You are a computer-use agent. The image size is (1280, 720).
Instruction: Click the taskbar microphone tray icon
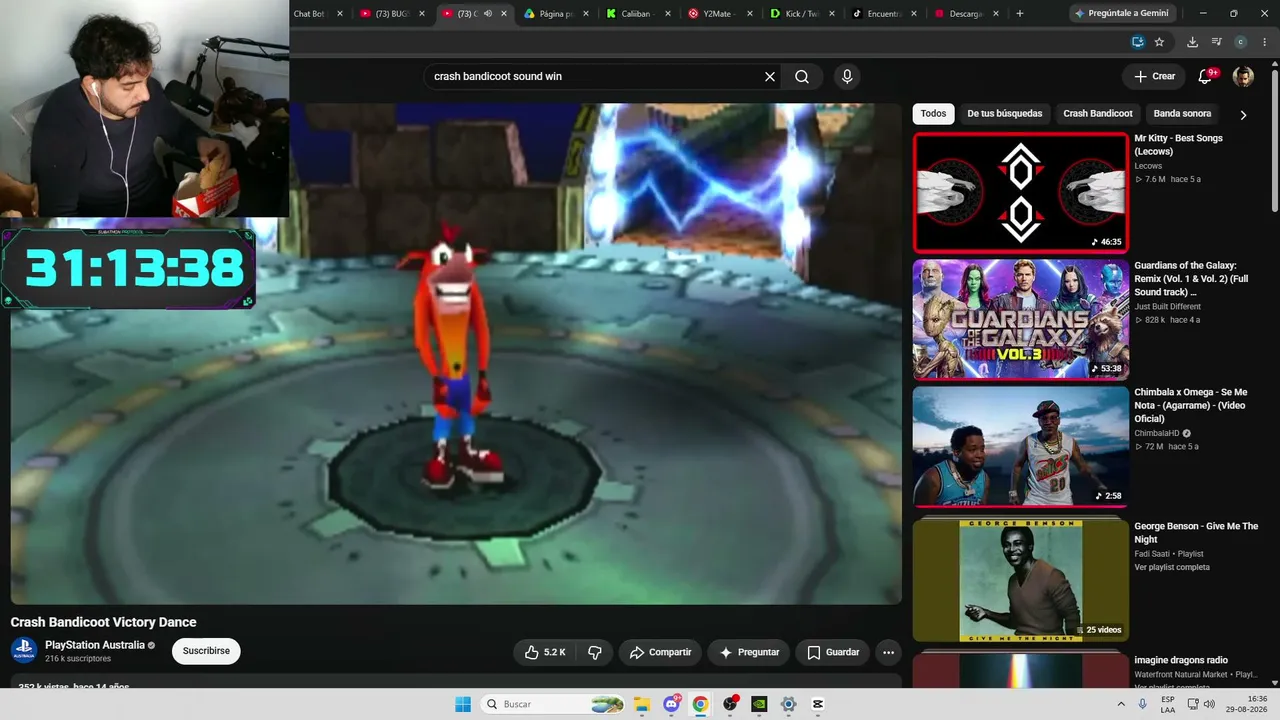(x=1142, y=704)
